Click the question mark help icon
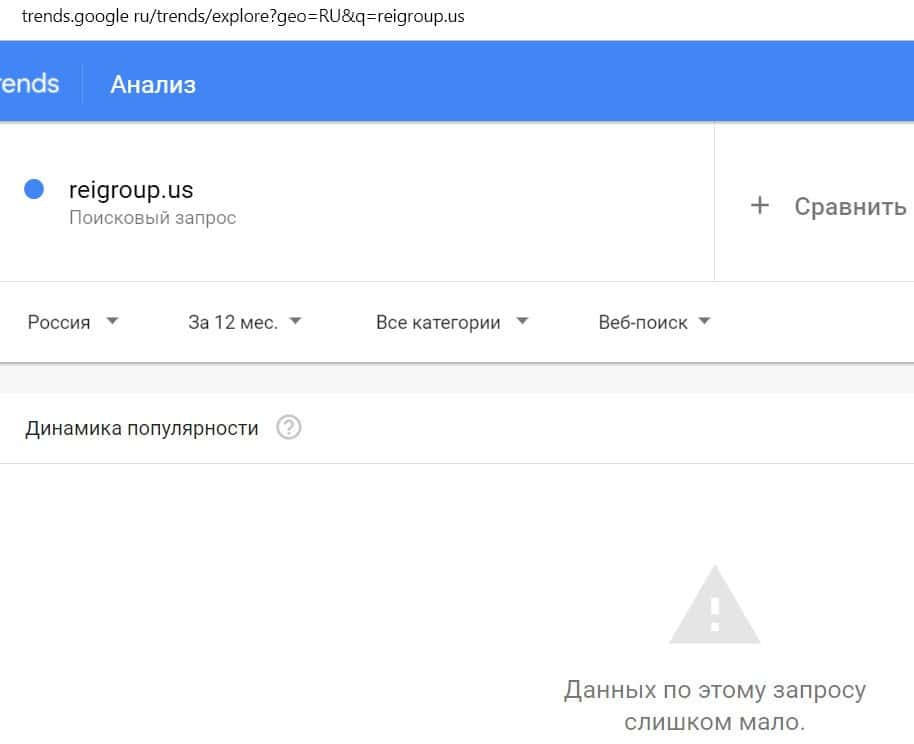Viewport: 914px width, 744px height. click(x=289, y=428)
